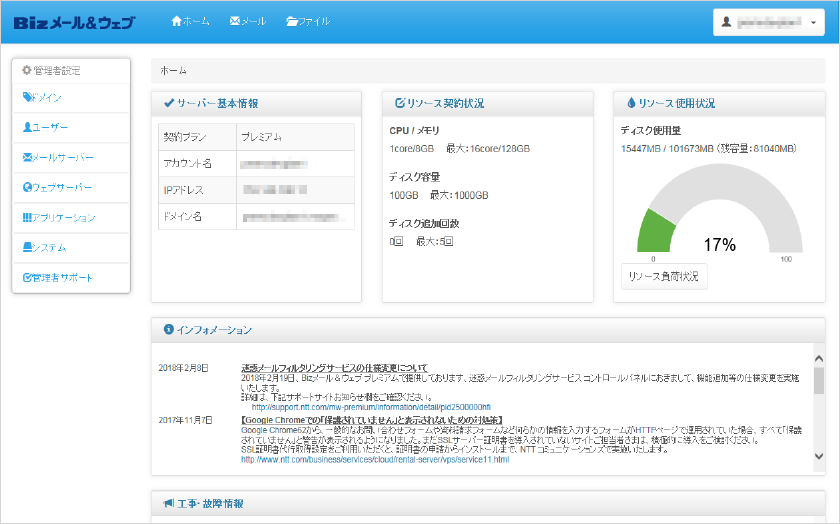This screenshot has height=524, width=840.
Task: Click the edit icon of リソース契約状況
Action: pyautogui.click(x=400, y=103)
